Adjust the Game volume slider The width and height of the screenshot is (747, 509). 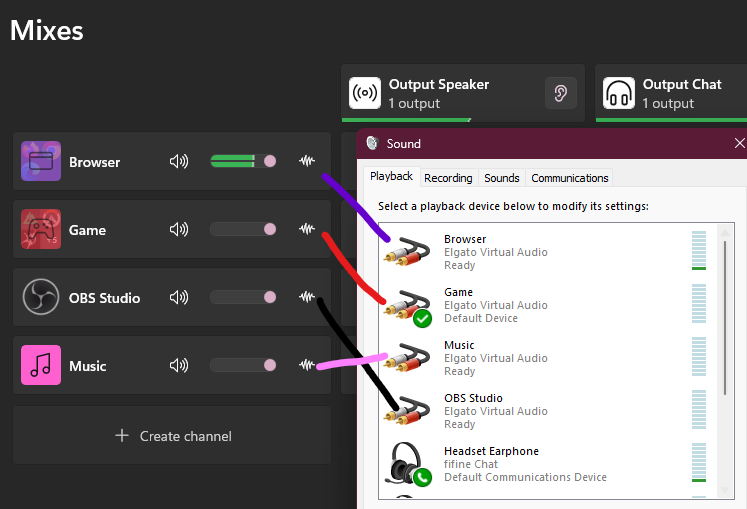[x=243, y=229]
